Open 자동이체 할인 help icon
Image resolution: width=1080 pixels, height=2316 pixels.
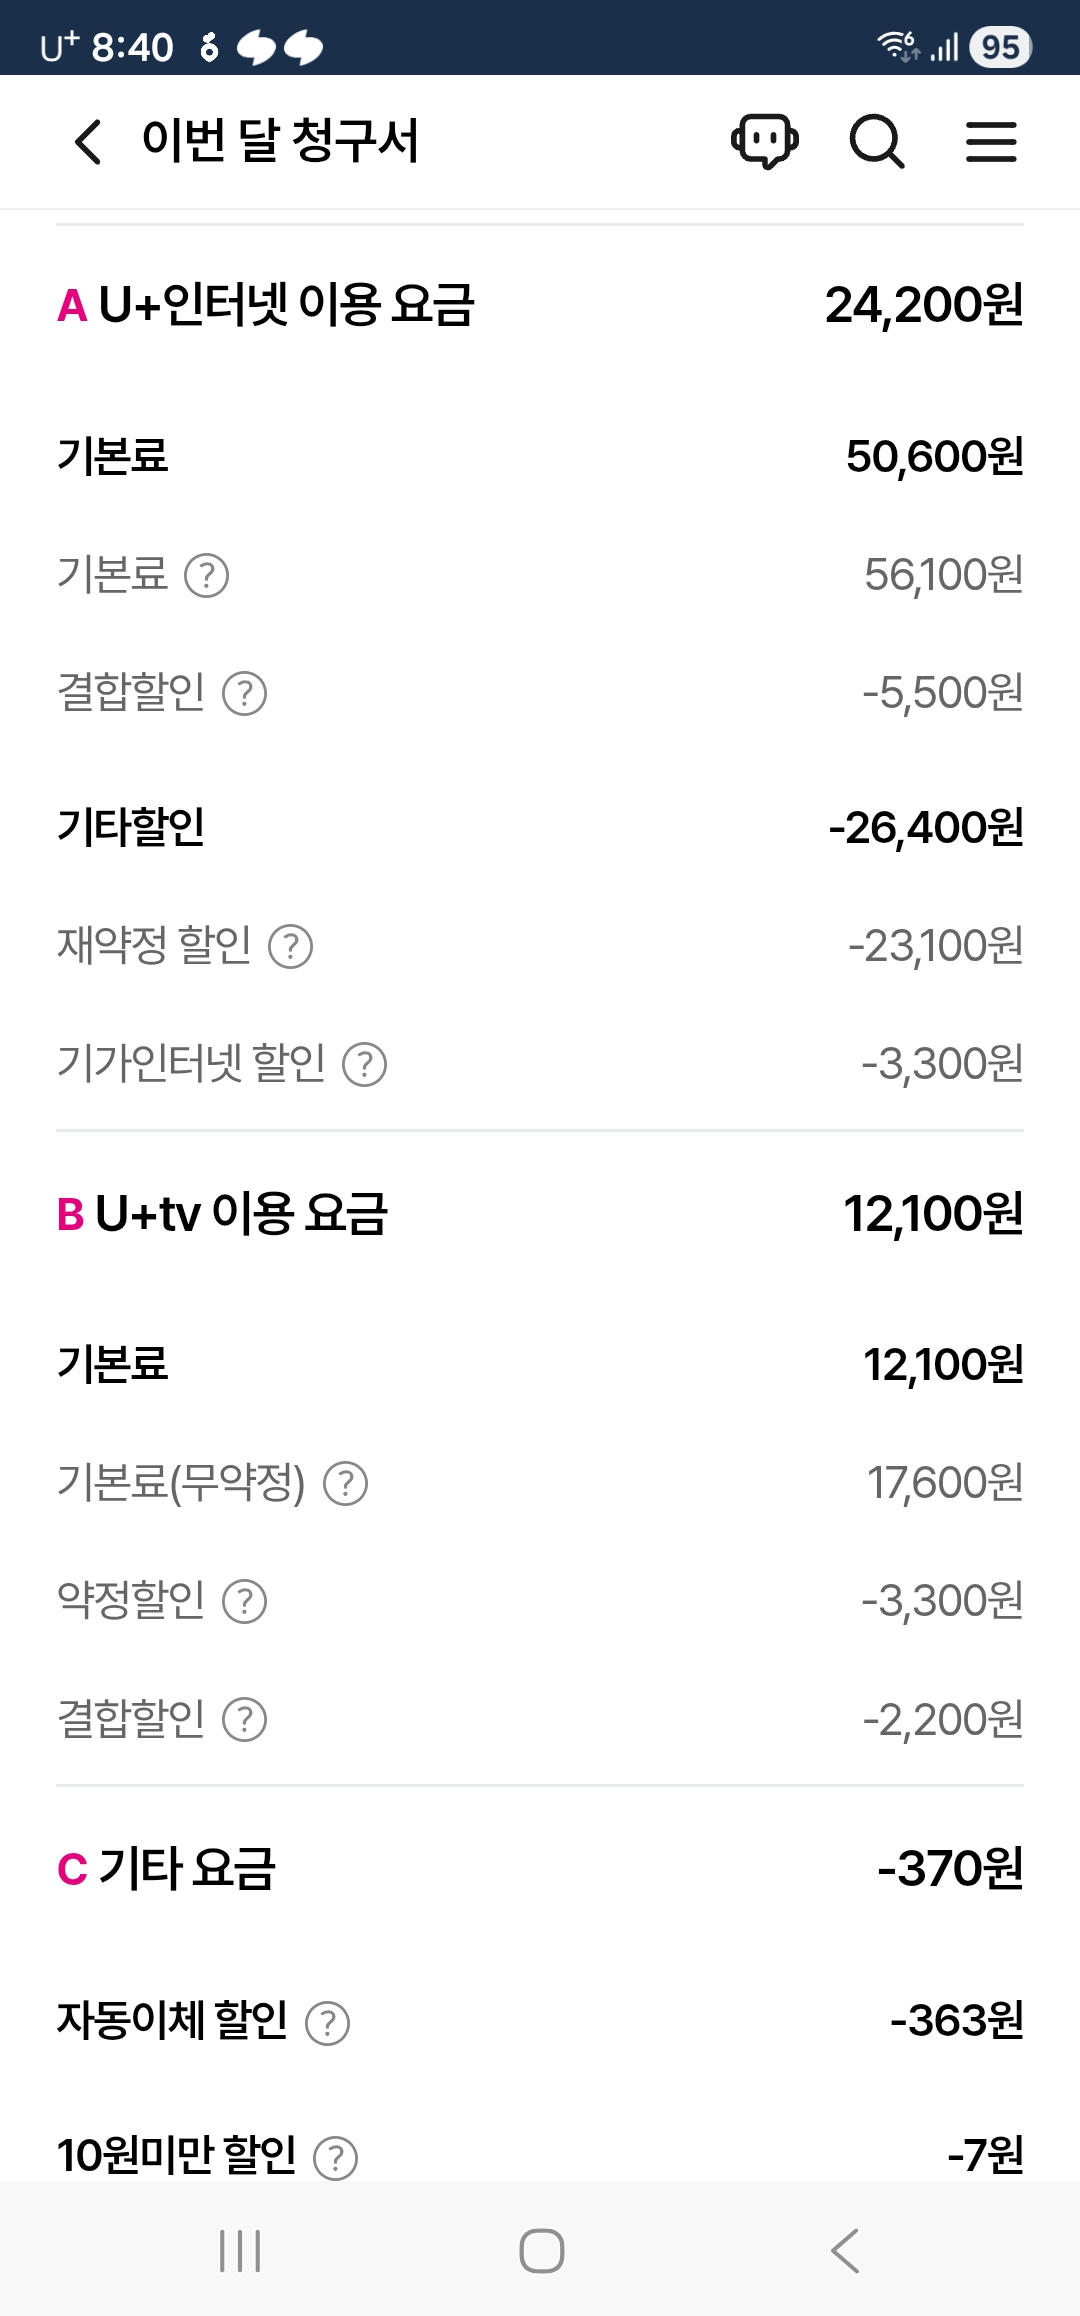click(327, 2023)
